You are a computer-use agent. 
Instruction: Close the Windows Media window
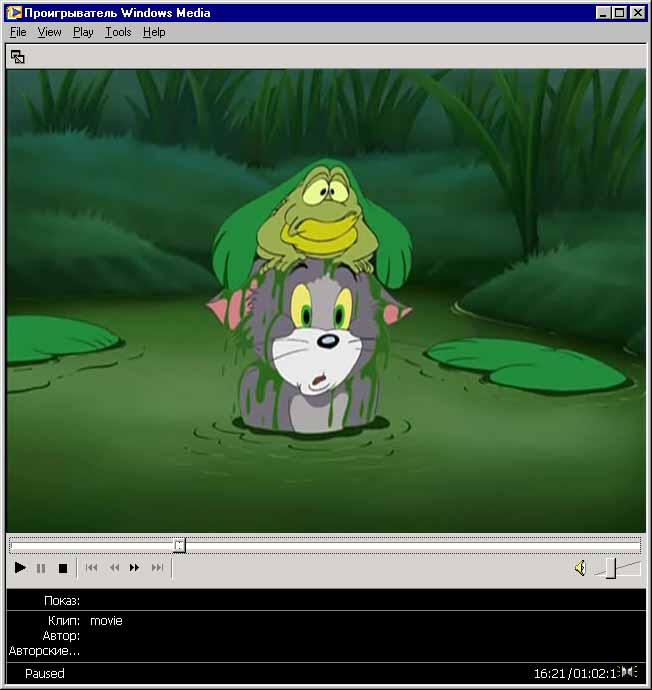pos(637,13)
